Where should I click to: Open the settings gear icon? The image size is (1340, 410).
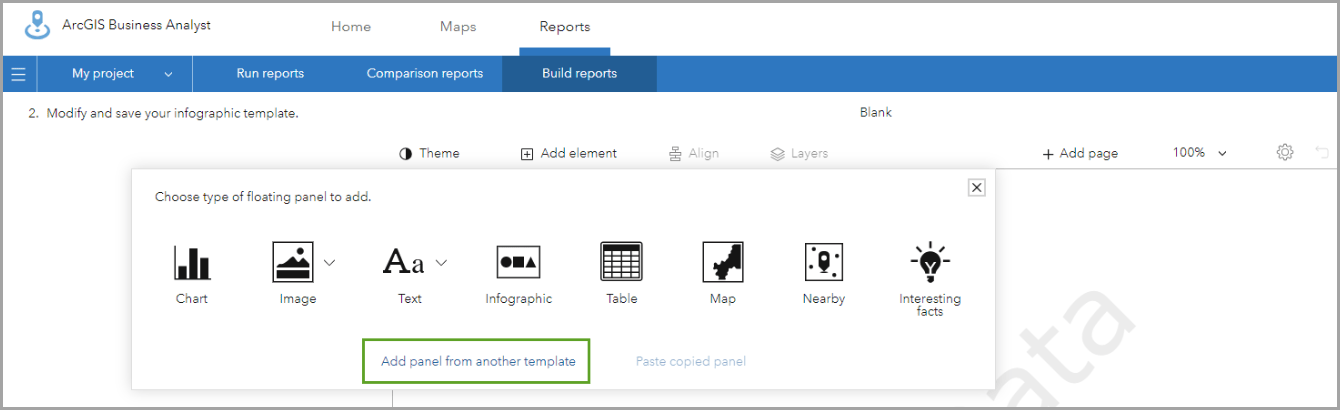(x=1285, y=153)
